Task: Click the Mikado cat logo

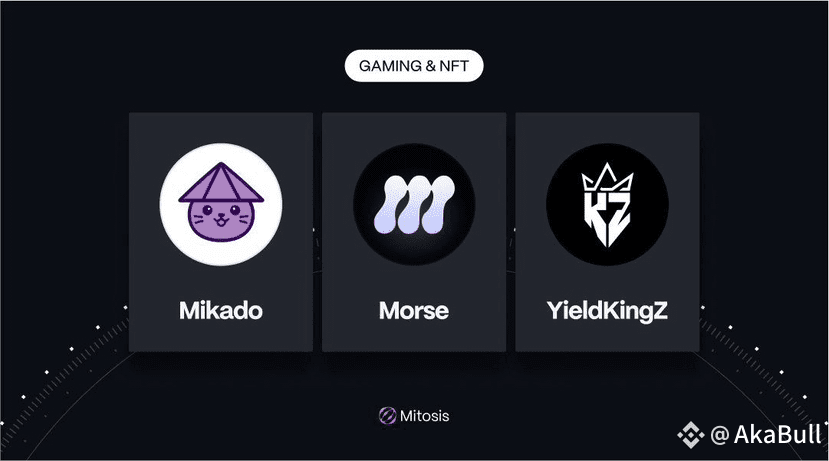Action: point(221,202)
